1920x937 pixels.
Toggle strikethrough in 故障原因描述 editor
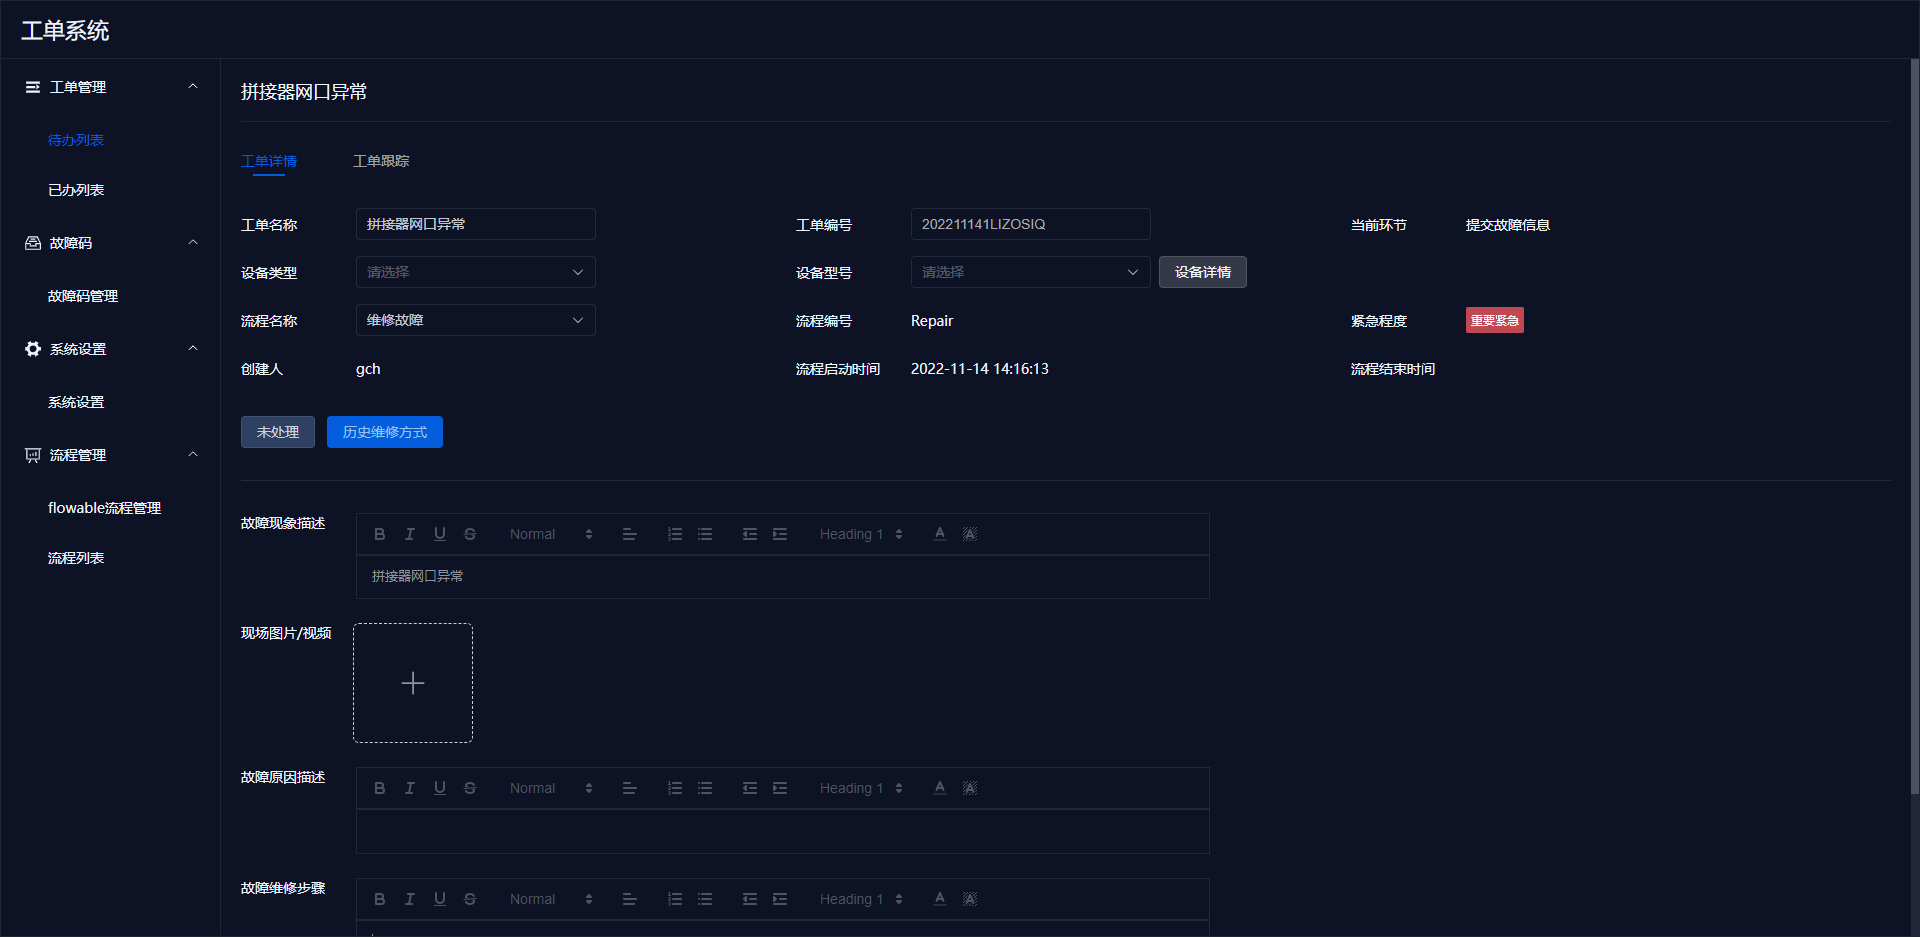(470, 788)
